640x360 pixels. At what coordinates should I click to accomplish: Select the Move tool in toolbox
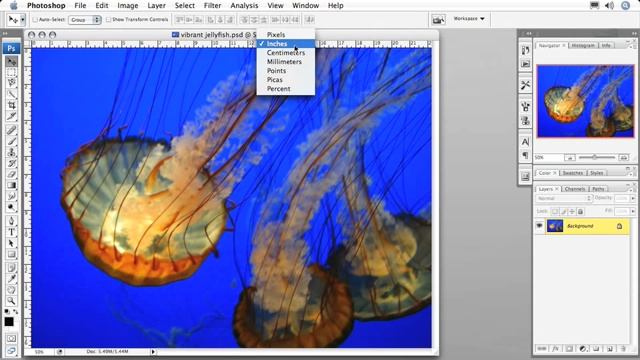[11, 62]
